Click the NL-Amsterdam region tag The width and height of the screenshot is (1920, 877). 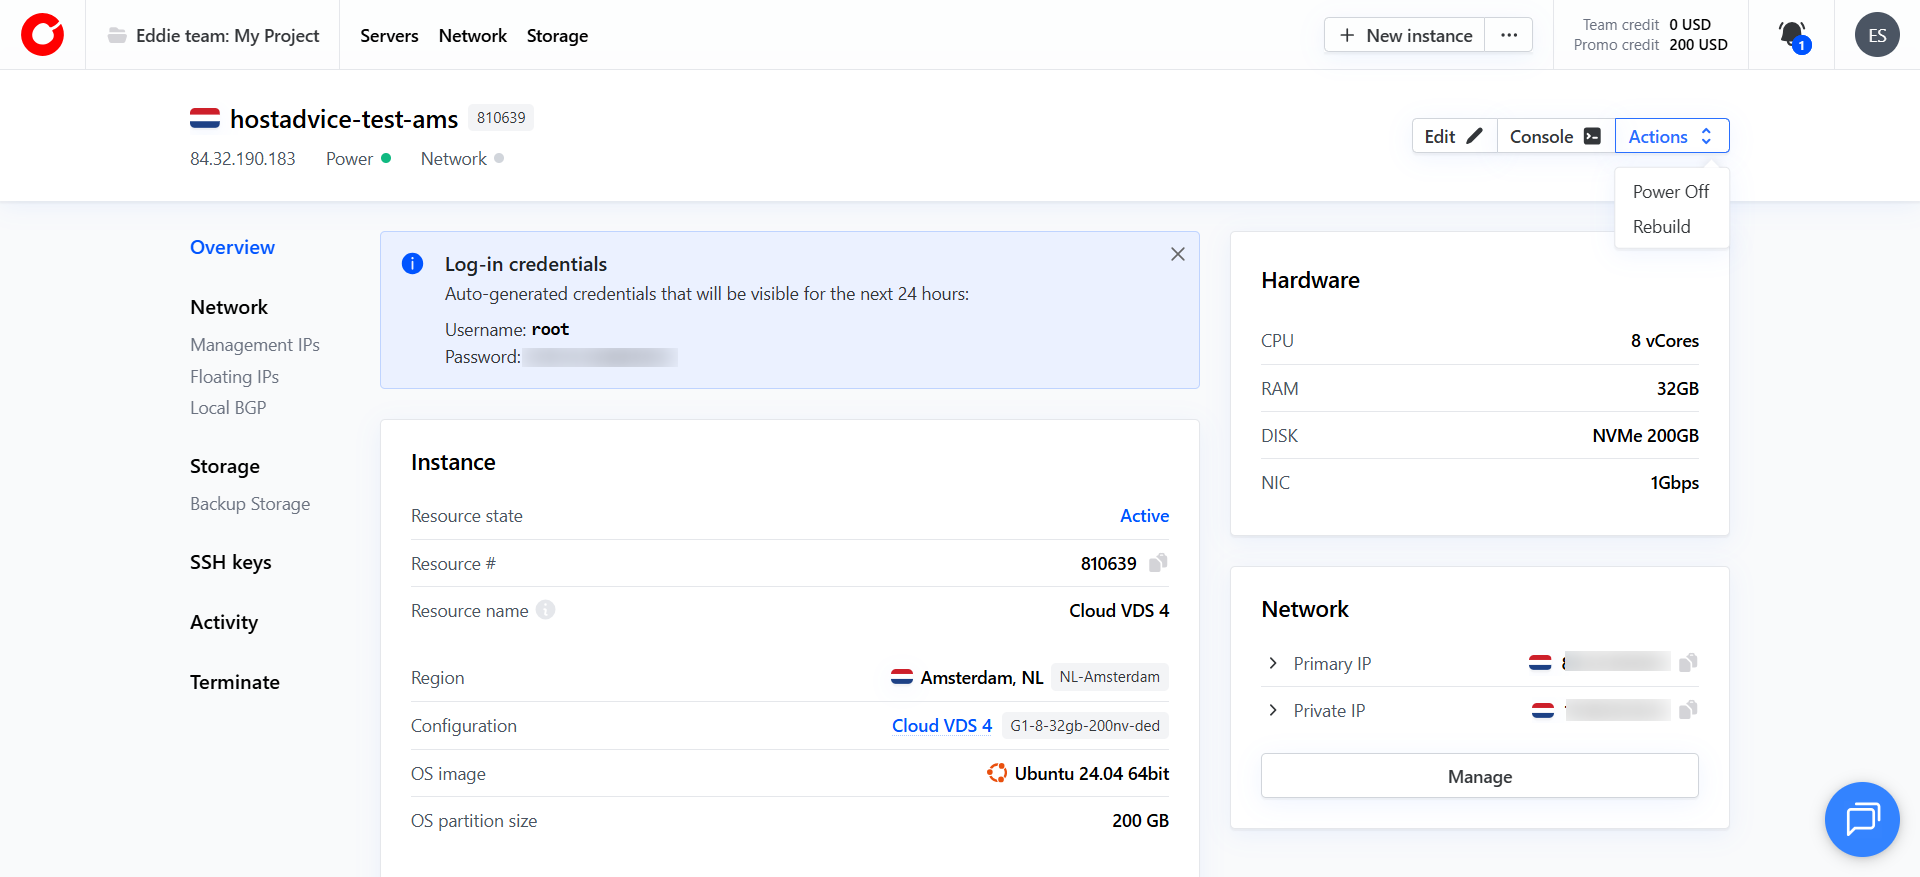[1110, 677]
